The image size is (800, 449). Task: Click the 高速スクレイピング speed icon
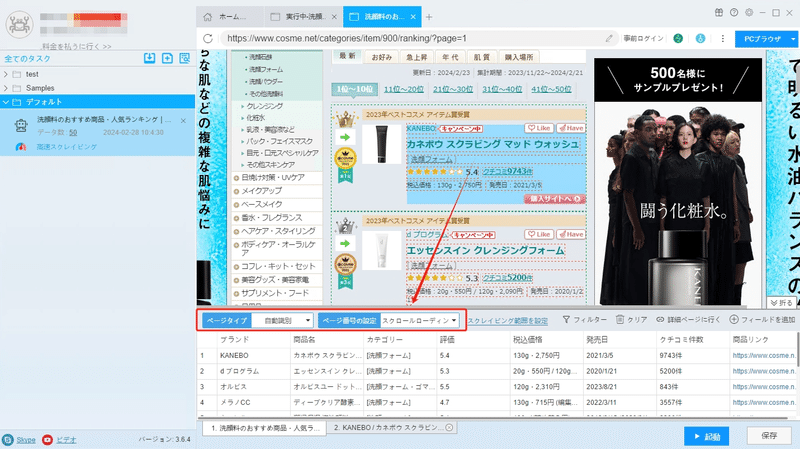(21, 147)
